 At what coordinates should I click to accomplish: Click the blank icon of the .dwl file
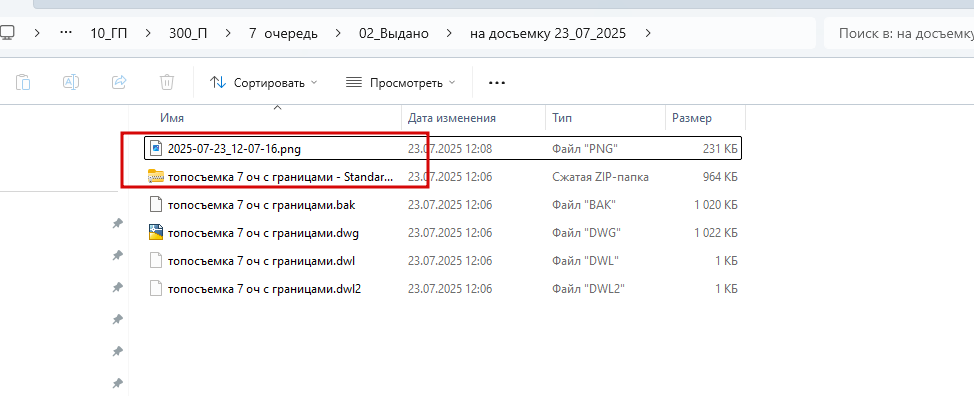pyautogui.click(x=155, y=260)
